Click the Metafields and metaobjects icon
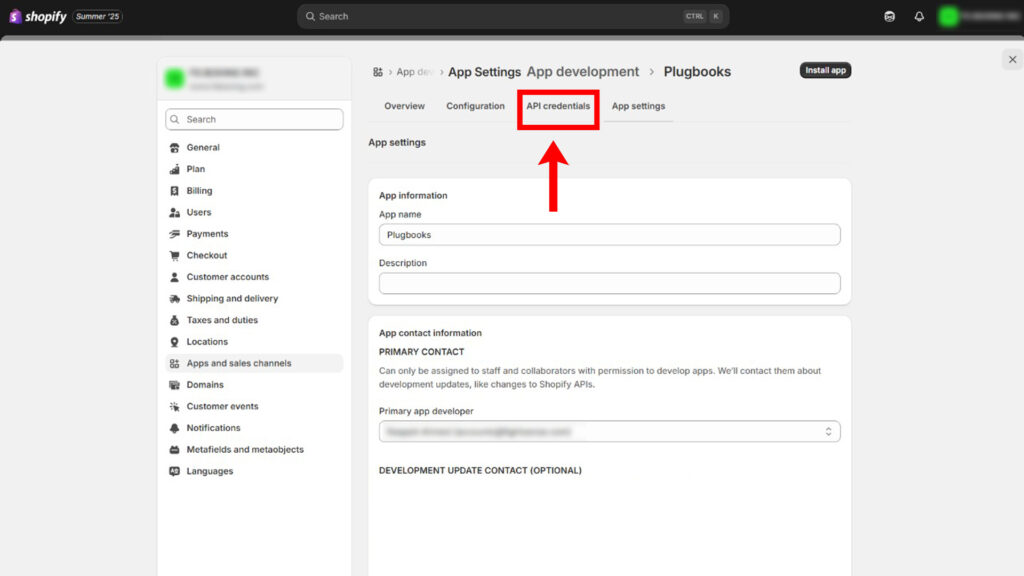1024x576 pixels. pos(174,449)
